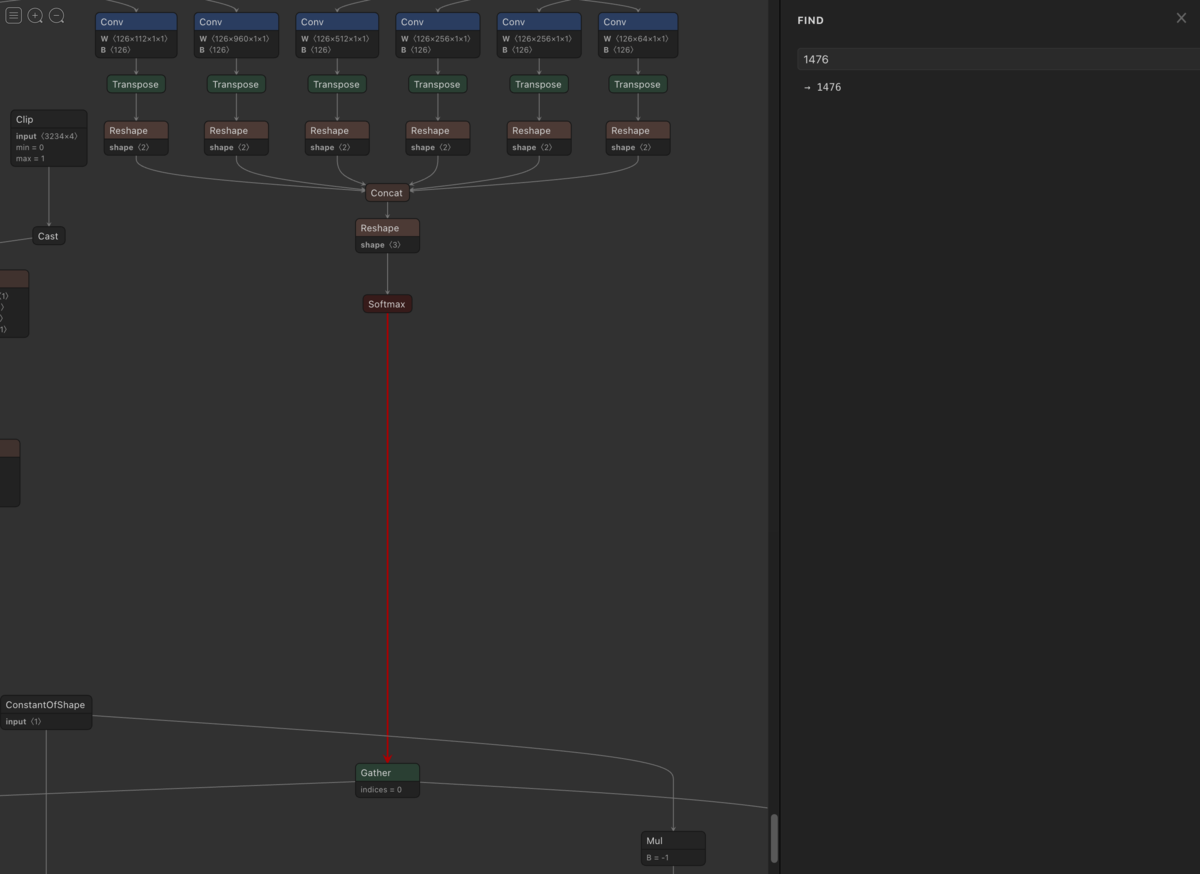Select the Cast node

coord(48,236)
